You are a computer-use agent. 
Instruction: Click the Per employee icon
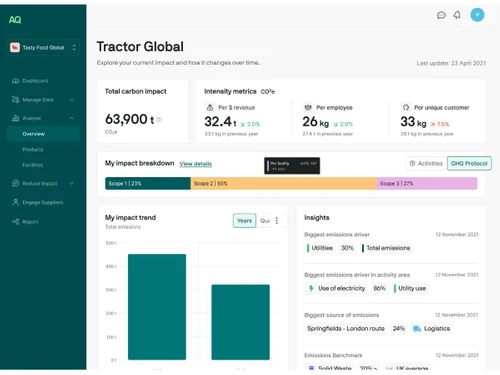[308, 107]
